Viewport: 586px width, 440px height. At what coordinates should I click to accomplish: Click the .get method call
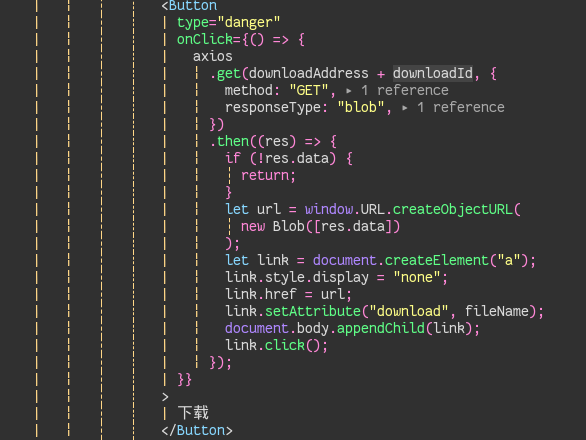click(x=225, y=73)
